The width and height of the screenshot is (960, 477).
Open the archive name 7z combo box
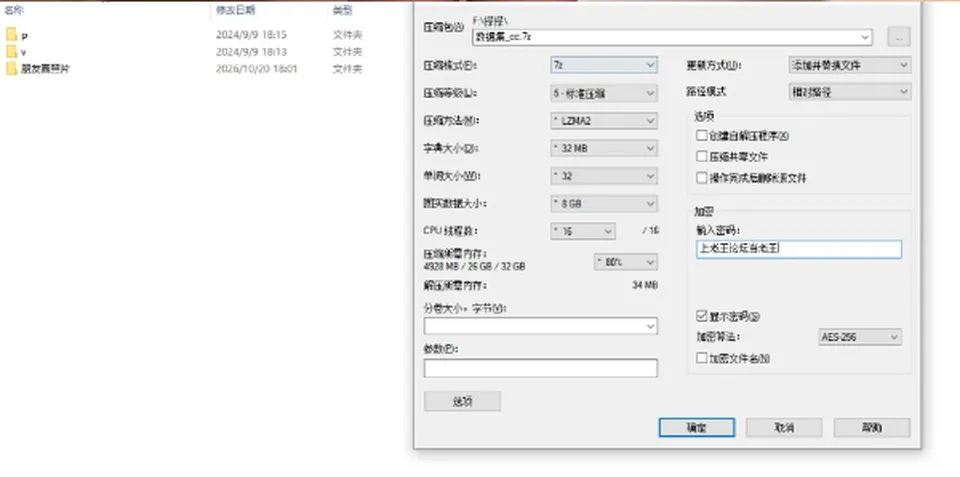[x=672, y=37]
